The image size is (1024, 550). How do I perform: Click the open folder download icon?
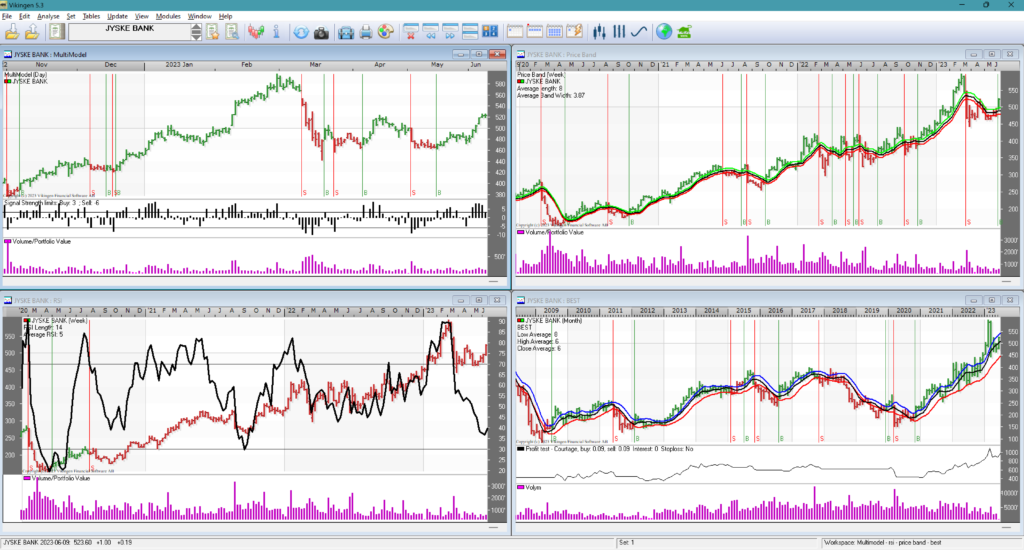12,31
